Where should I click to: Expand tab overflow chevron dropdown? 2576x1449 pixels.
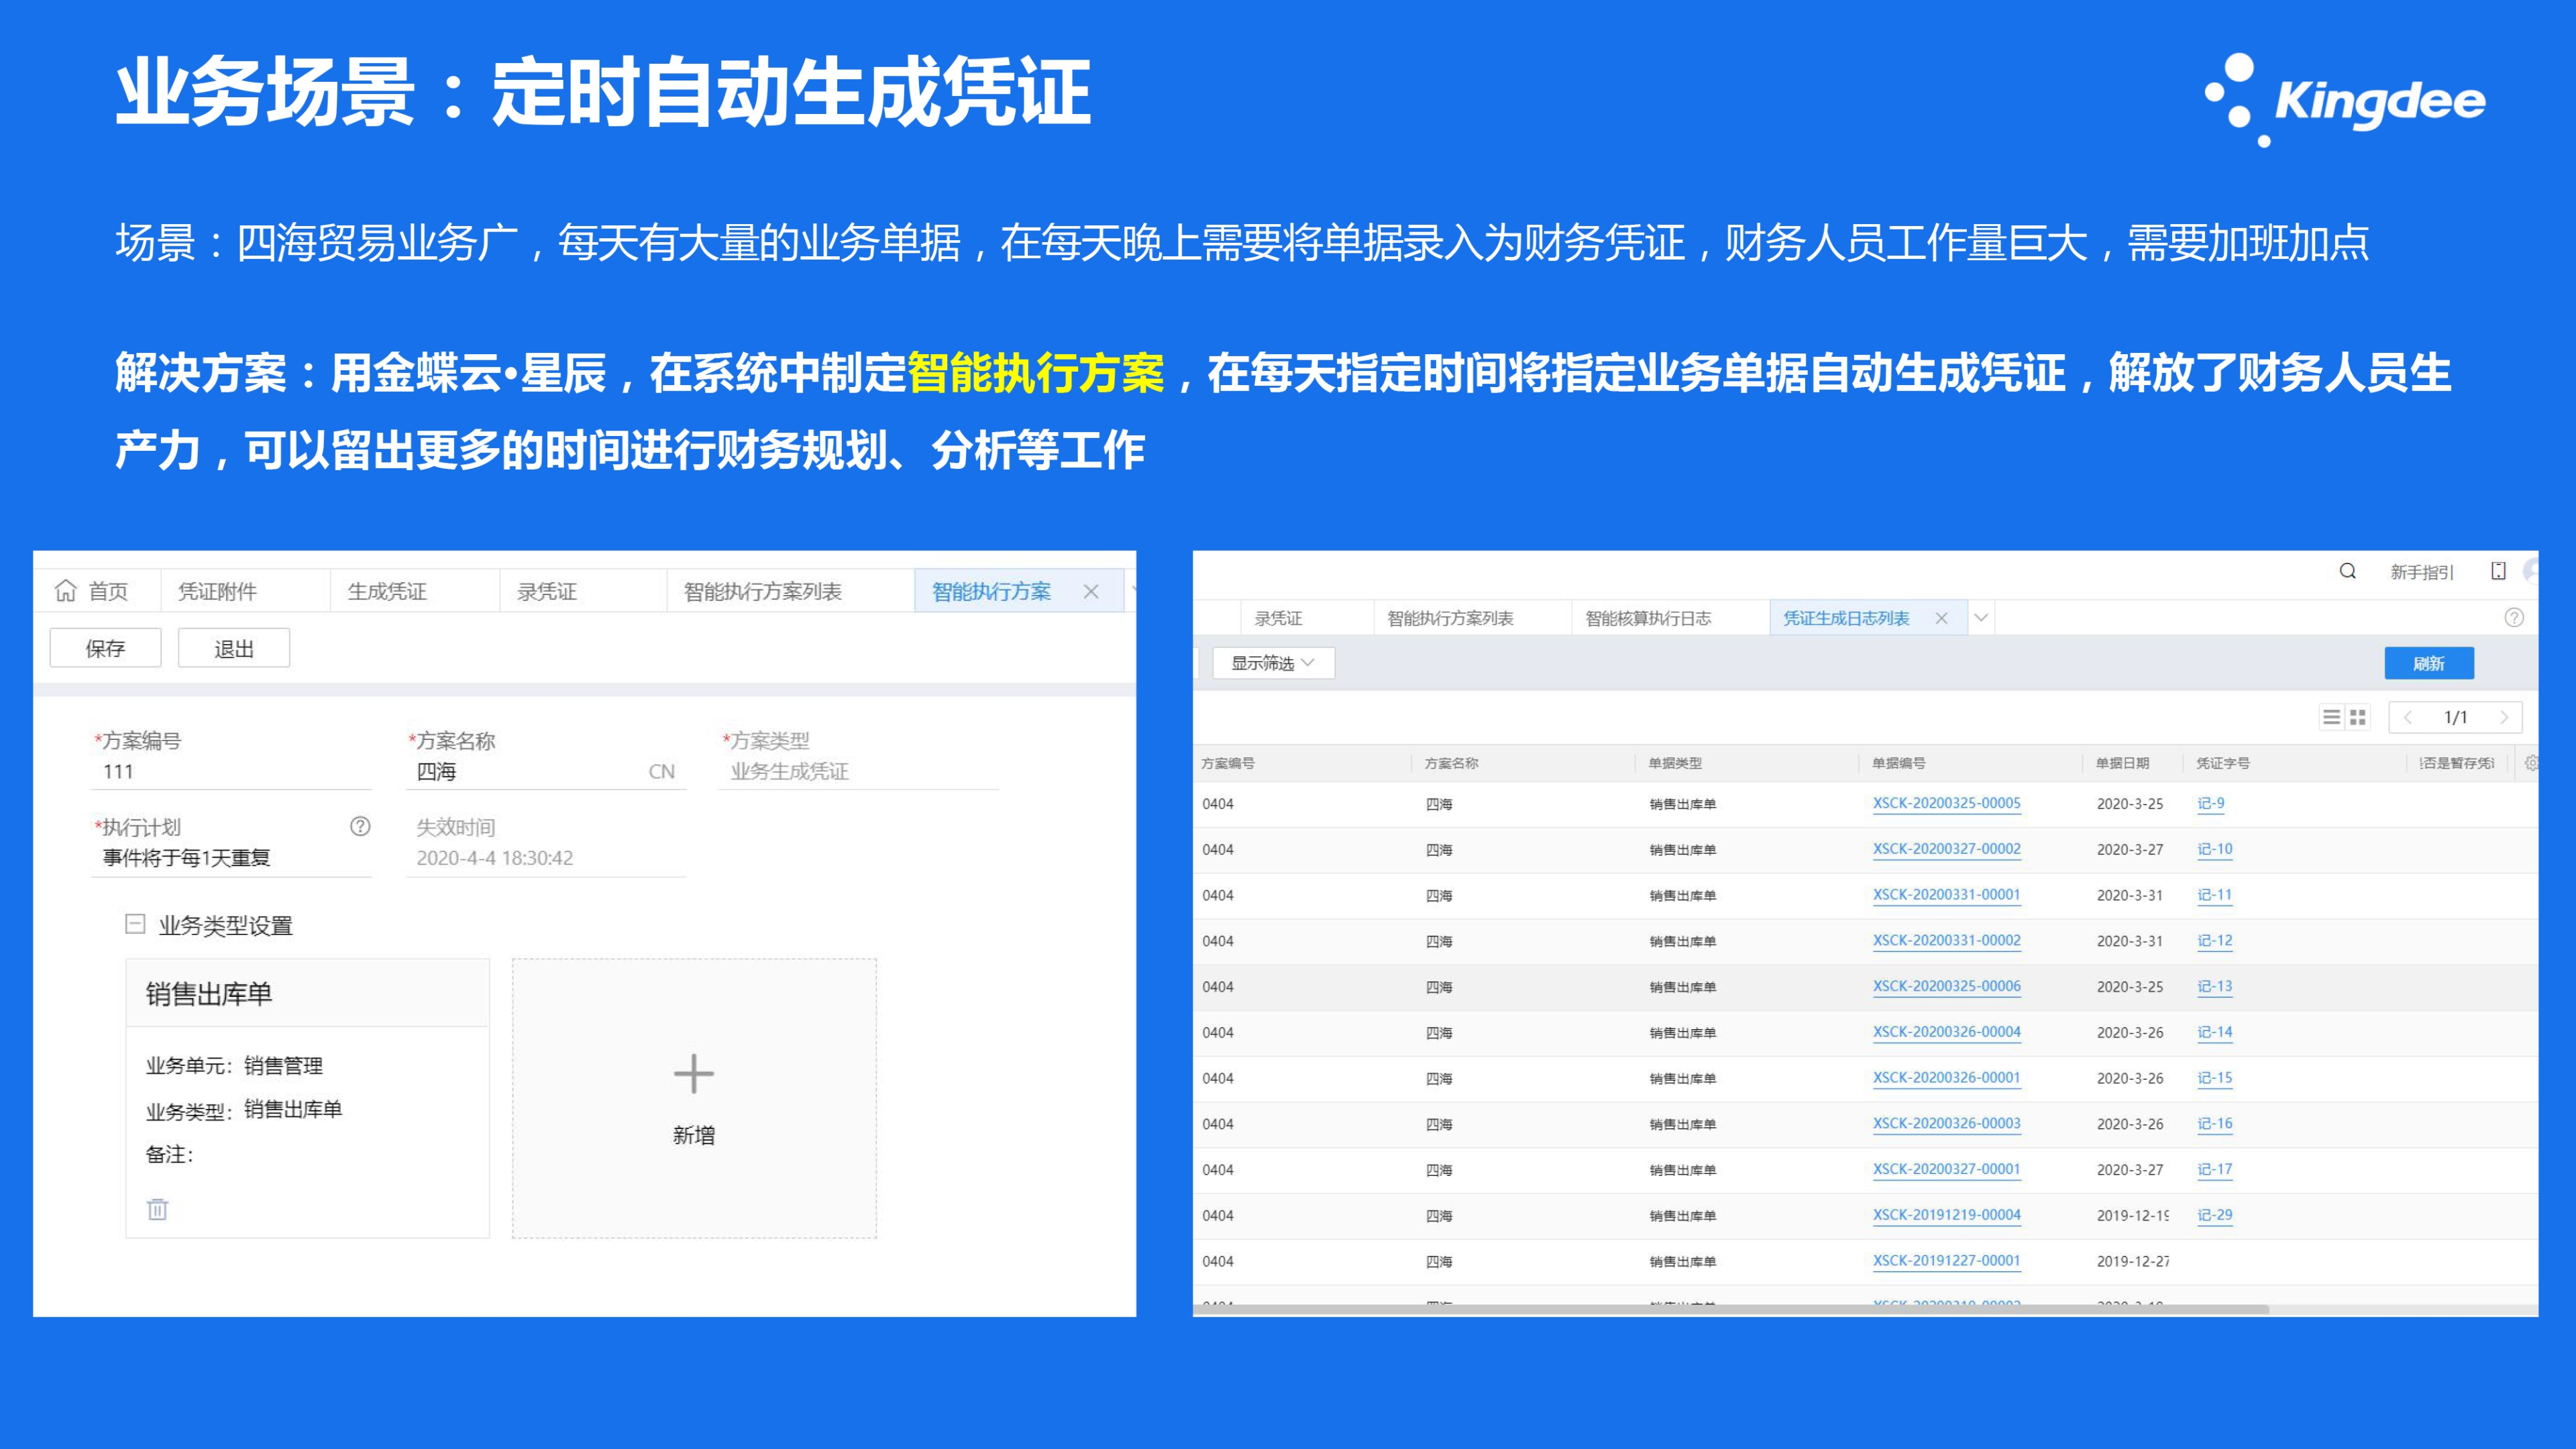[x=1980, y=618]
